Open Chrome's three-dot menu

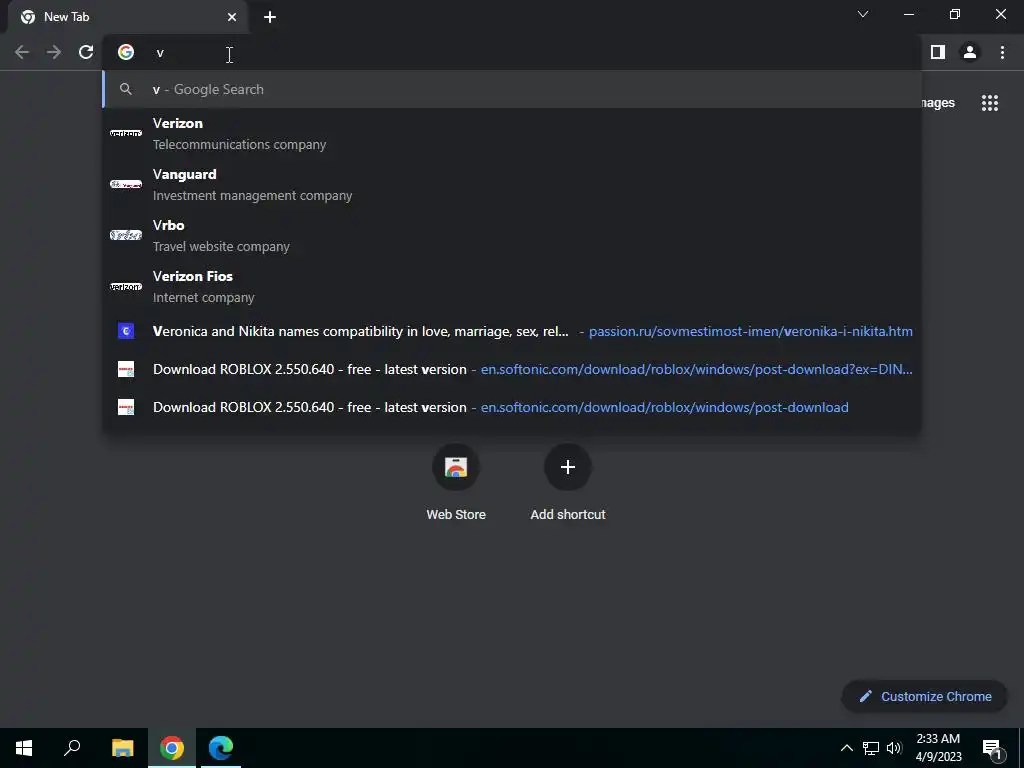[x=1002, y=52]
